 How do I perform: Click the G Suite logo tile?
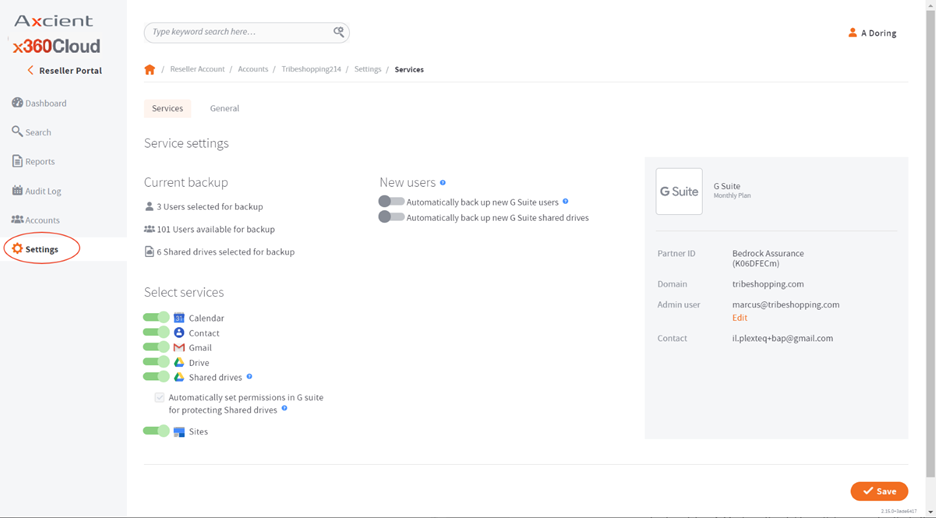point(679,191)
